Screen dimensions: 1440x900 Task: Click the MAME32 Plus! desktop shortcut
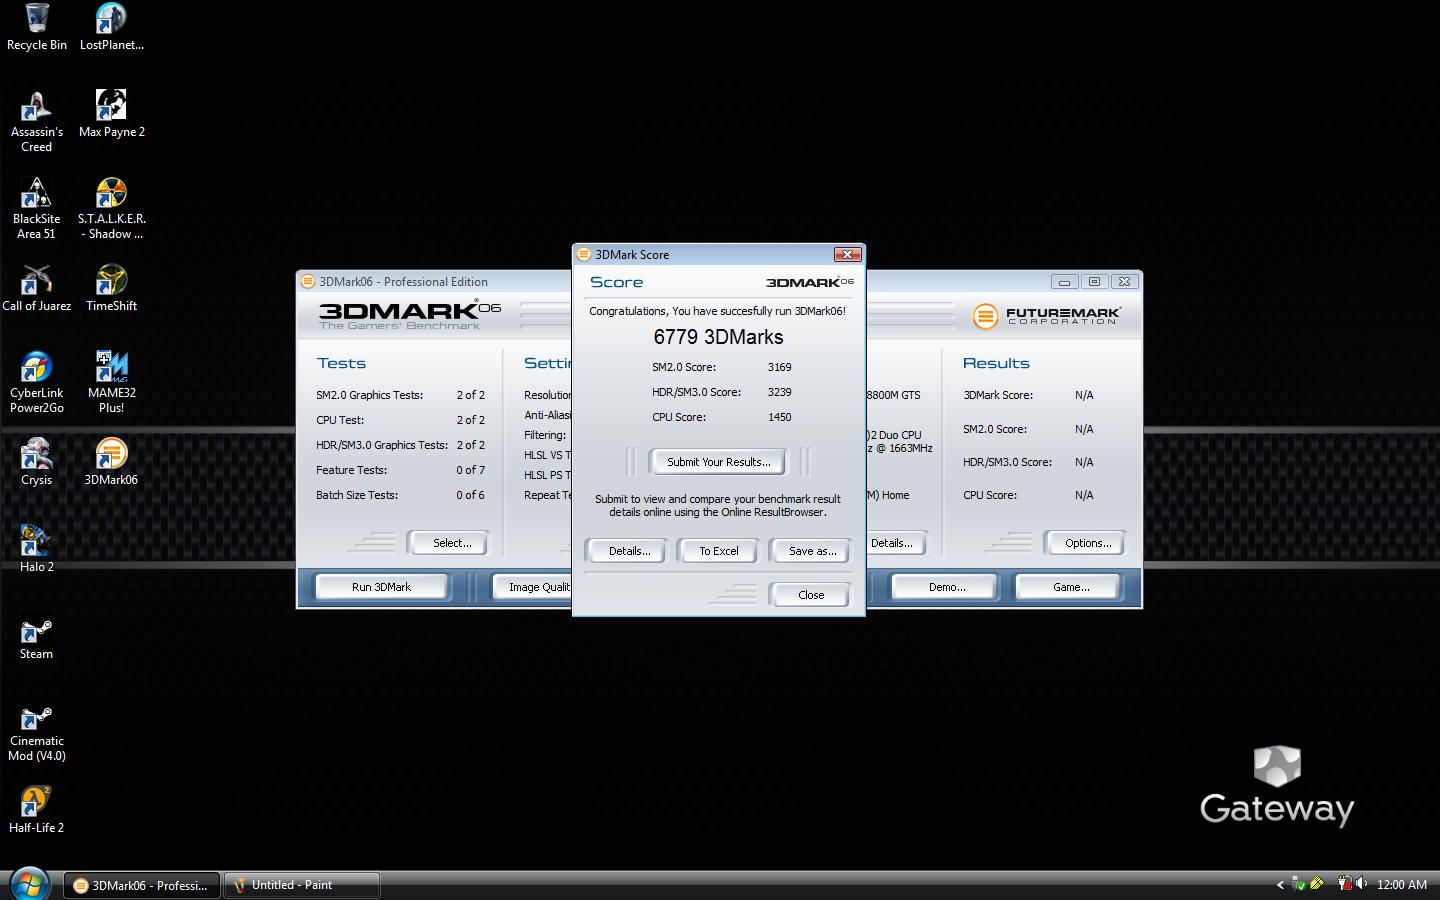pyautogui.click(x=111, y=382)
